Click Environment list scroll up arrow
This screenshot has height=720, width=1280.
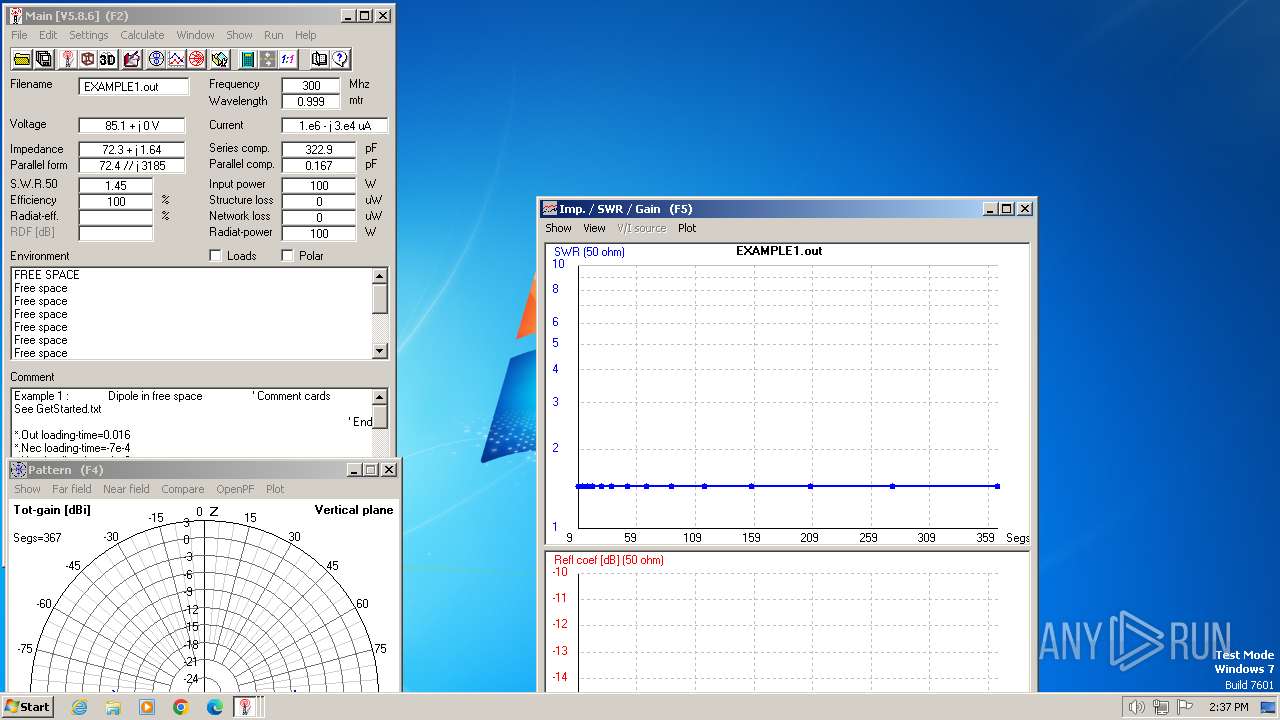click(x=380, y=276)
